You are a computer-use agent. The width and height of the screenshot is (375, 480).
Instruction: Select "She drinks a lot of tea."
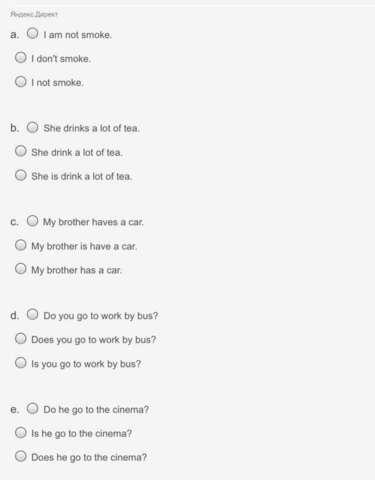pyautogui.click(x=32, y=127)
